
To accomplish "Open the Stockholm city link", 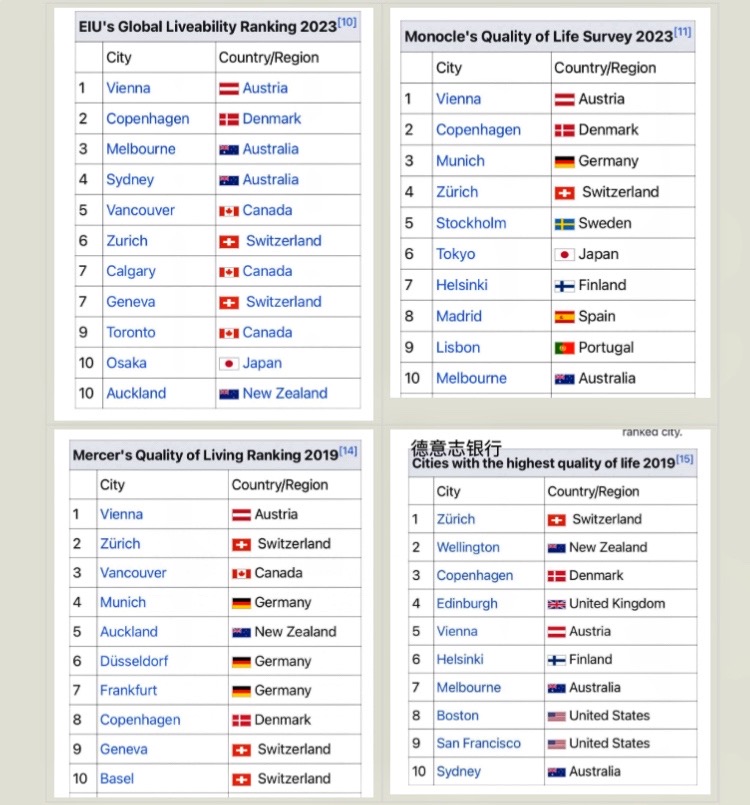I will pos(471,223).
